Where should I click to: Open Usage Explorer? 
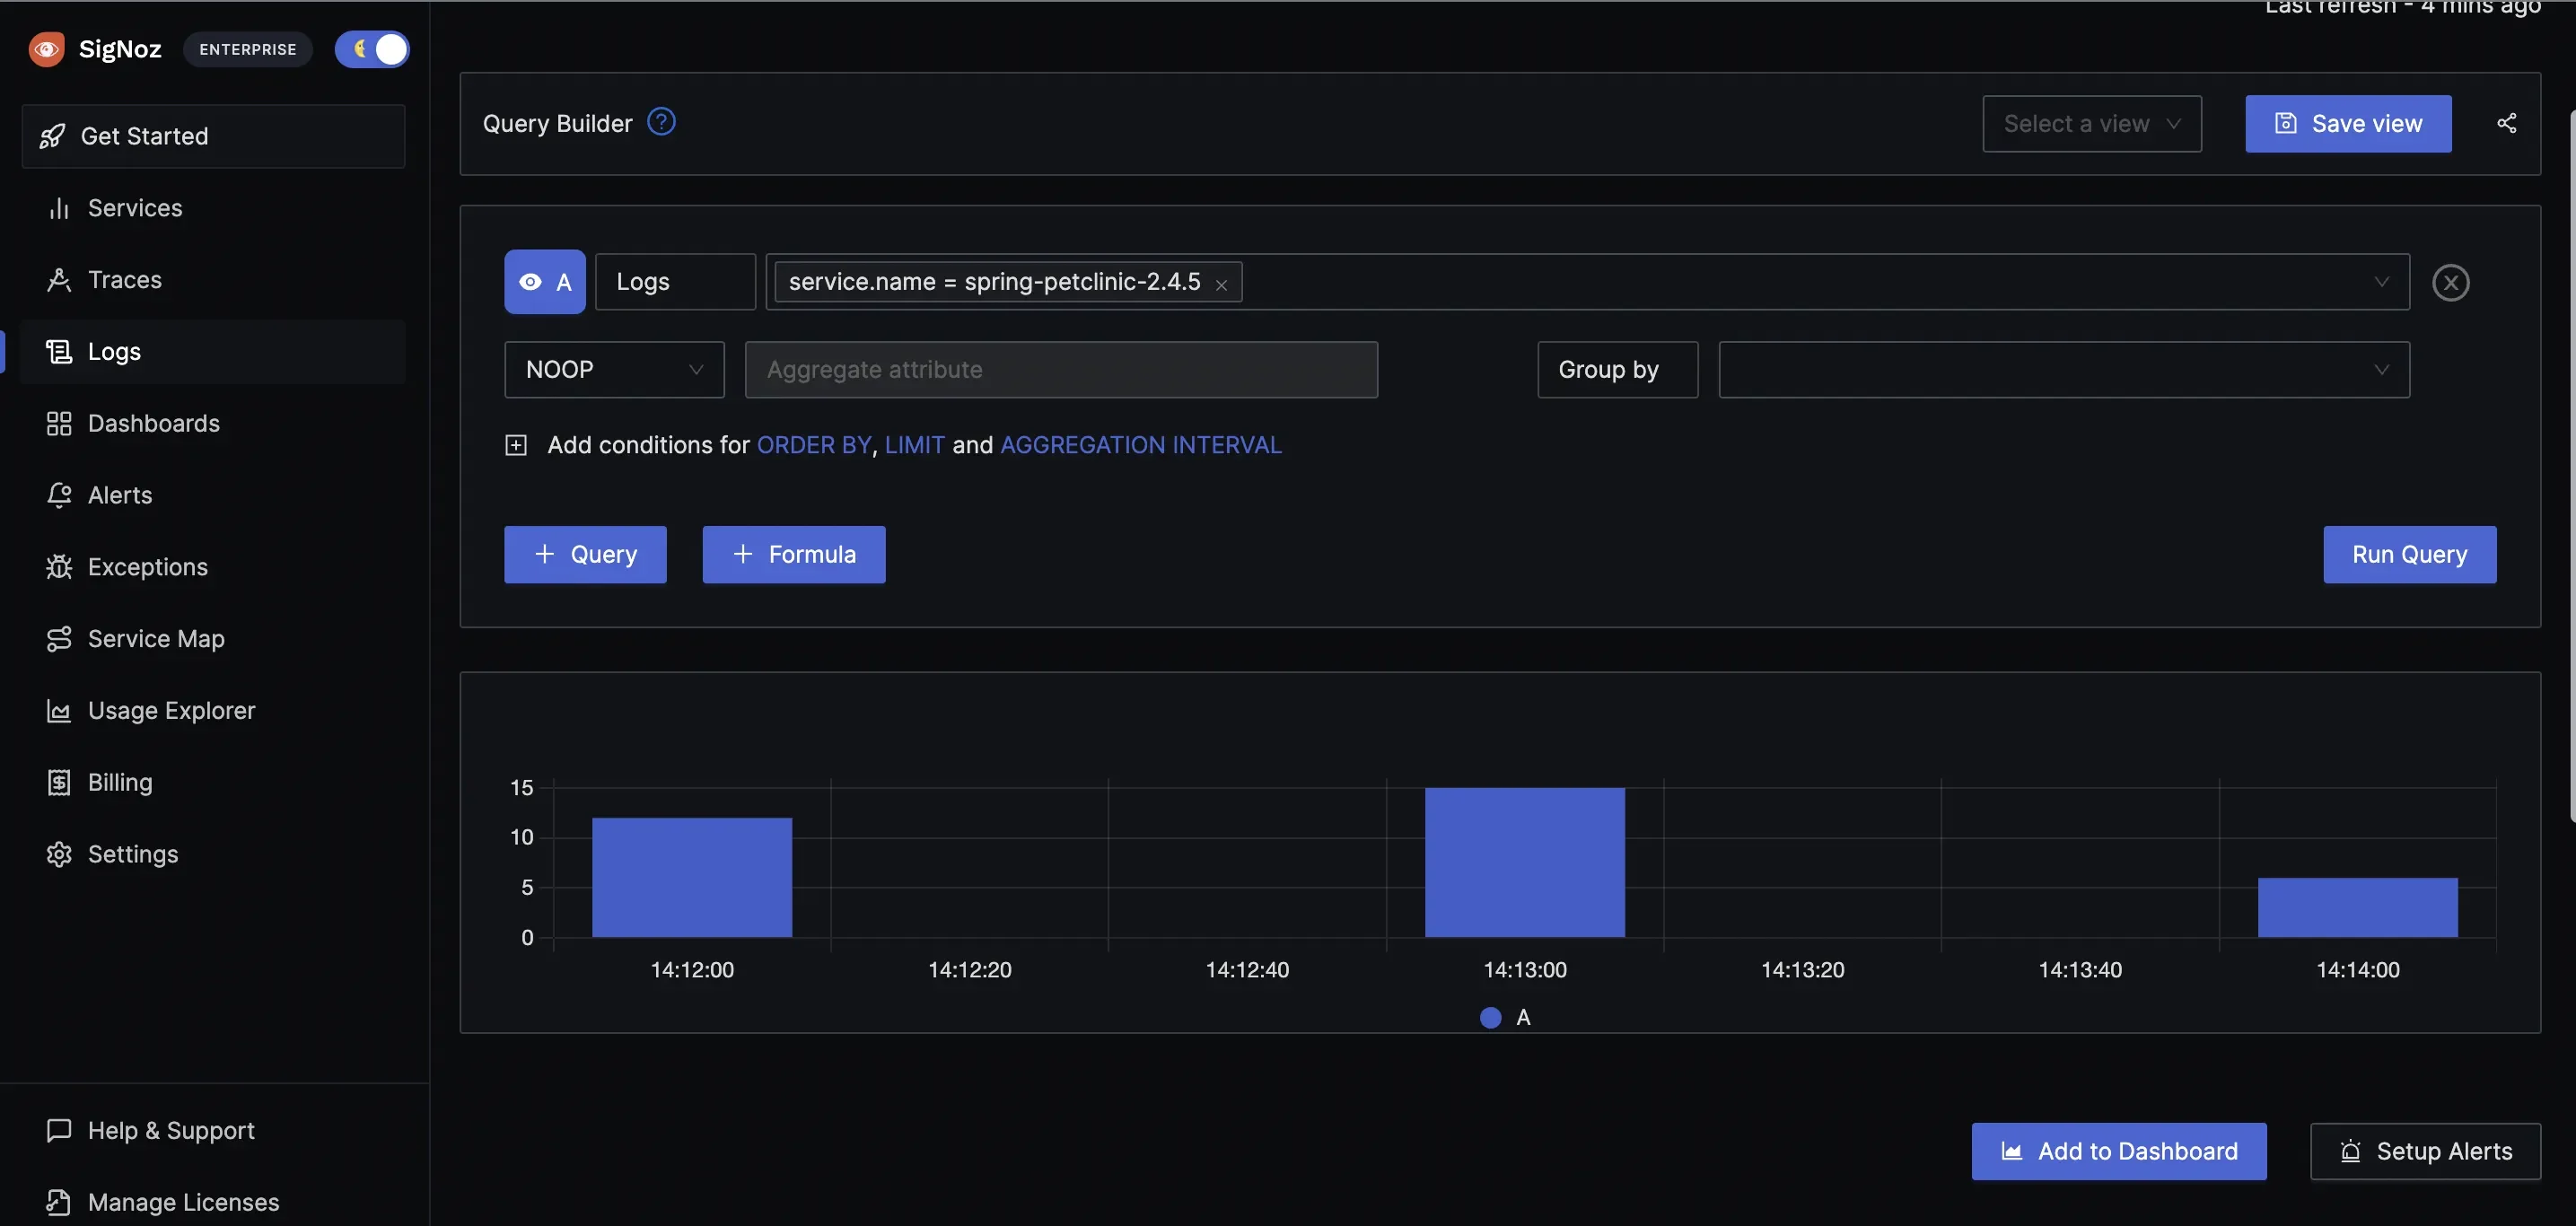[x=213, y=711]
